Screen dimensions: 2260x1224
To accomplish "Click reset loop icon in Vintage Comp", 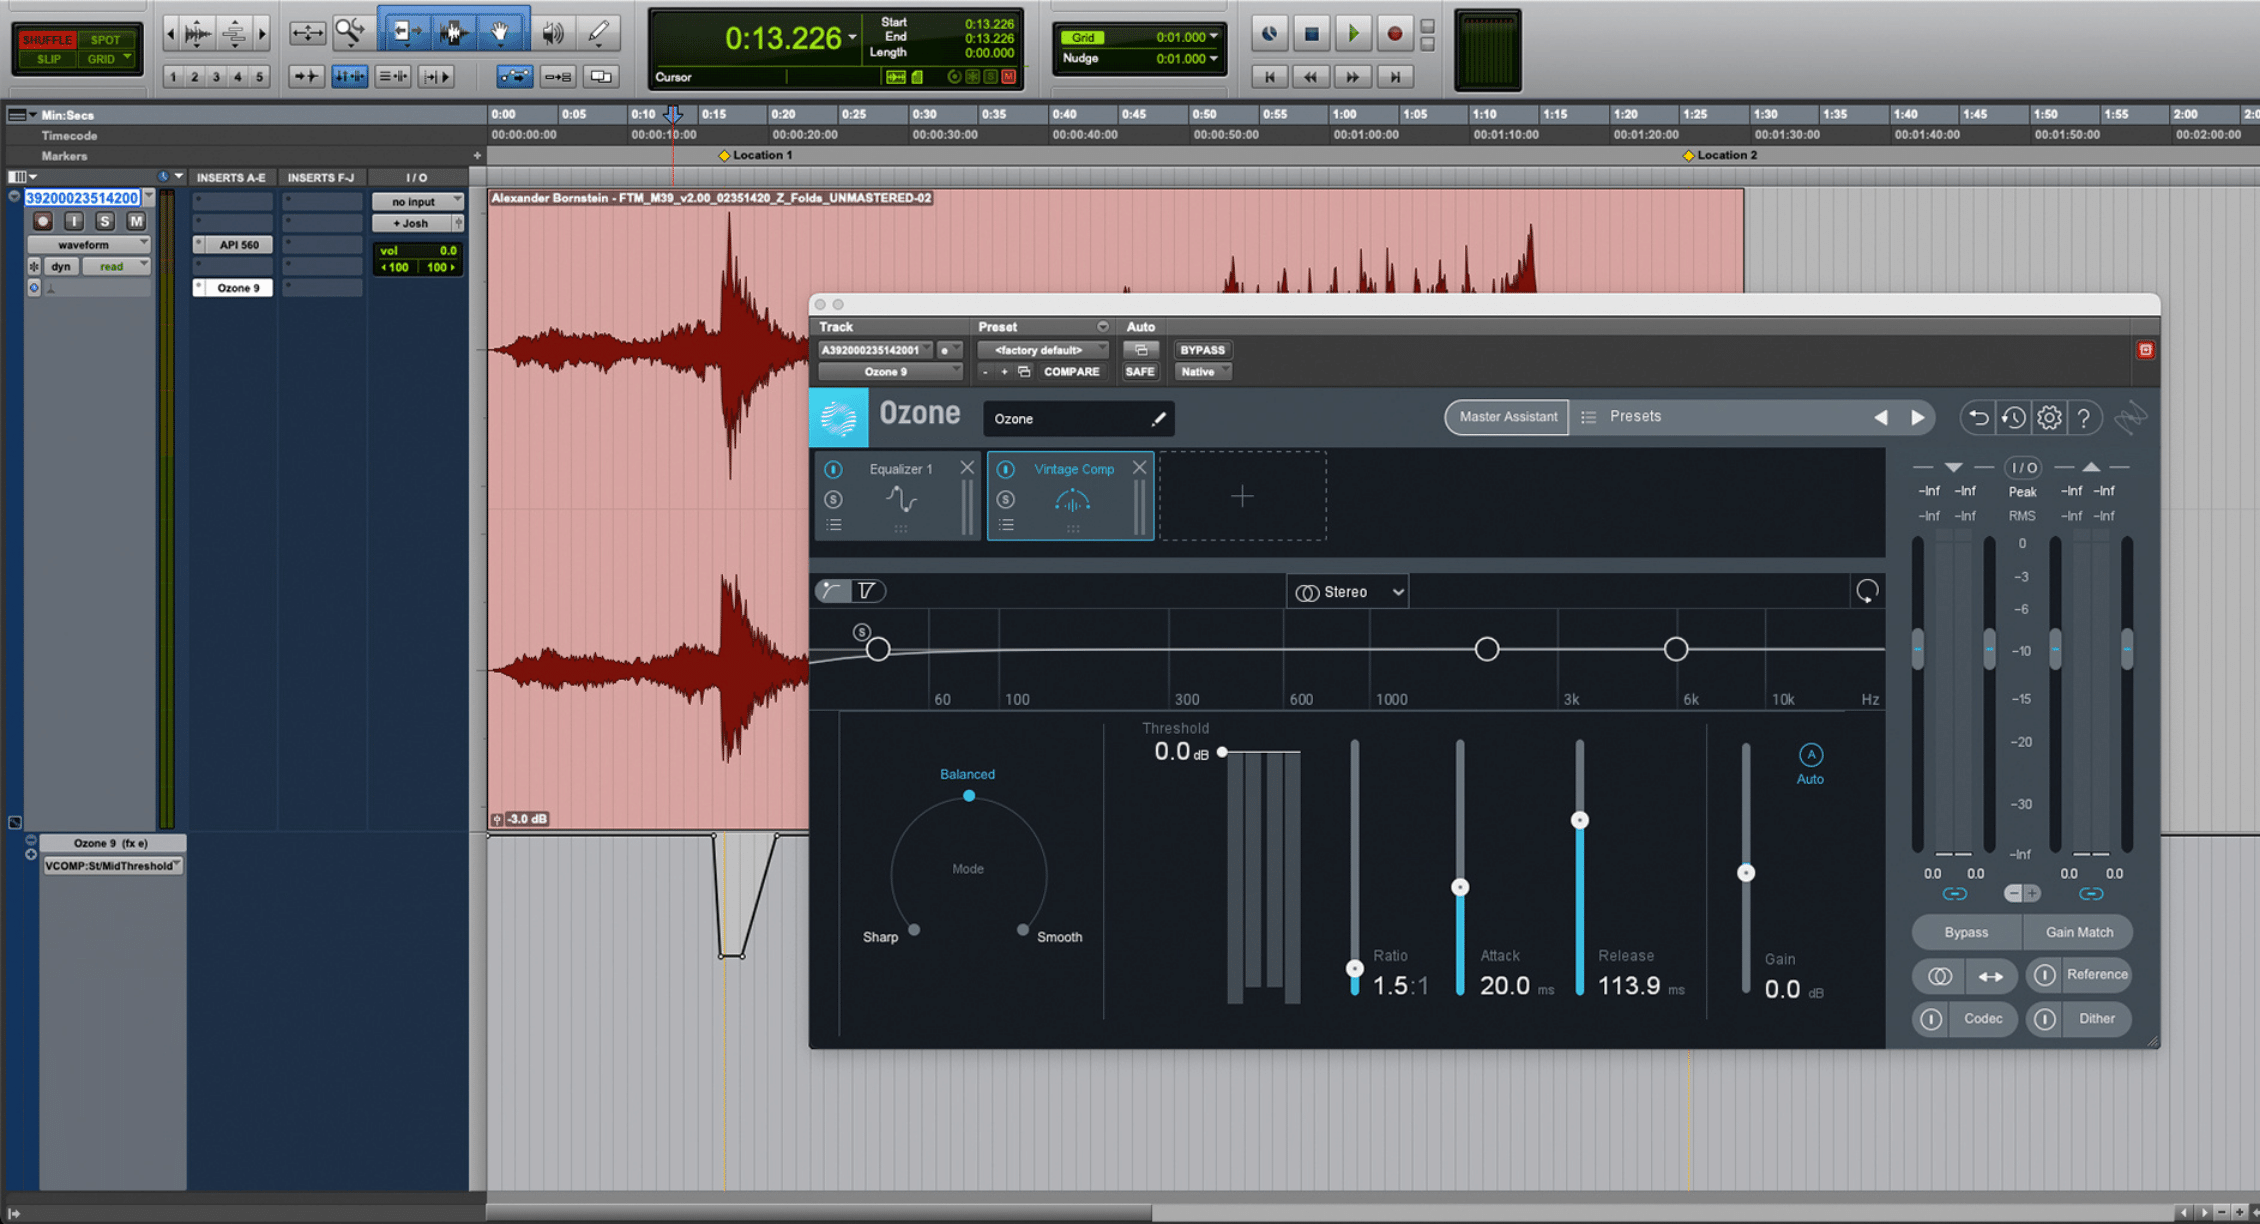I will pyautogui.click(x=1867, y=591).
